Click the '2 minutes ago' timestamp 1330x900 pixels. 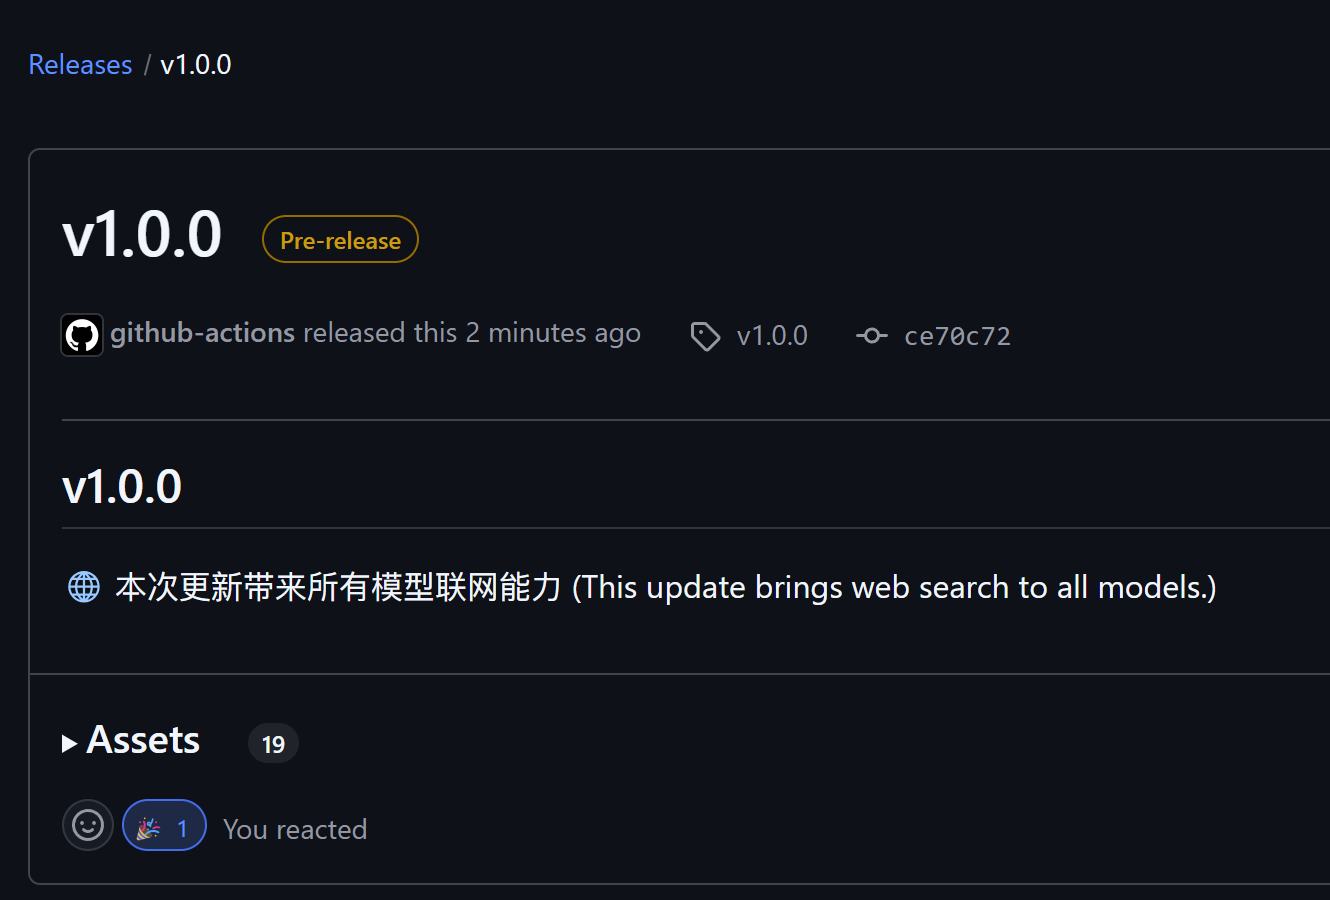pos(553,333)
